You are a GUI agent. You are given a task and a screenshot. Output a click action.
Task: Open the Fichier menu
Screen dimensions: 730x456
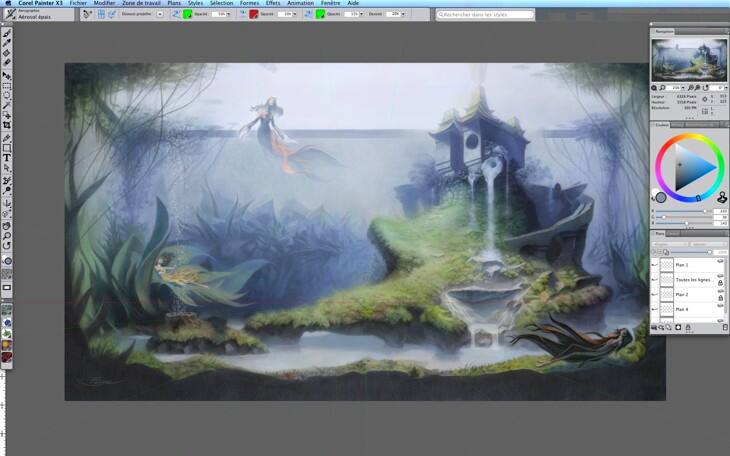pyautogui.click(x=77, y=3)
